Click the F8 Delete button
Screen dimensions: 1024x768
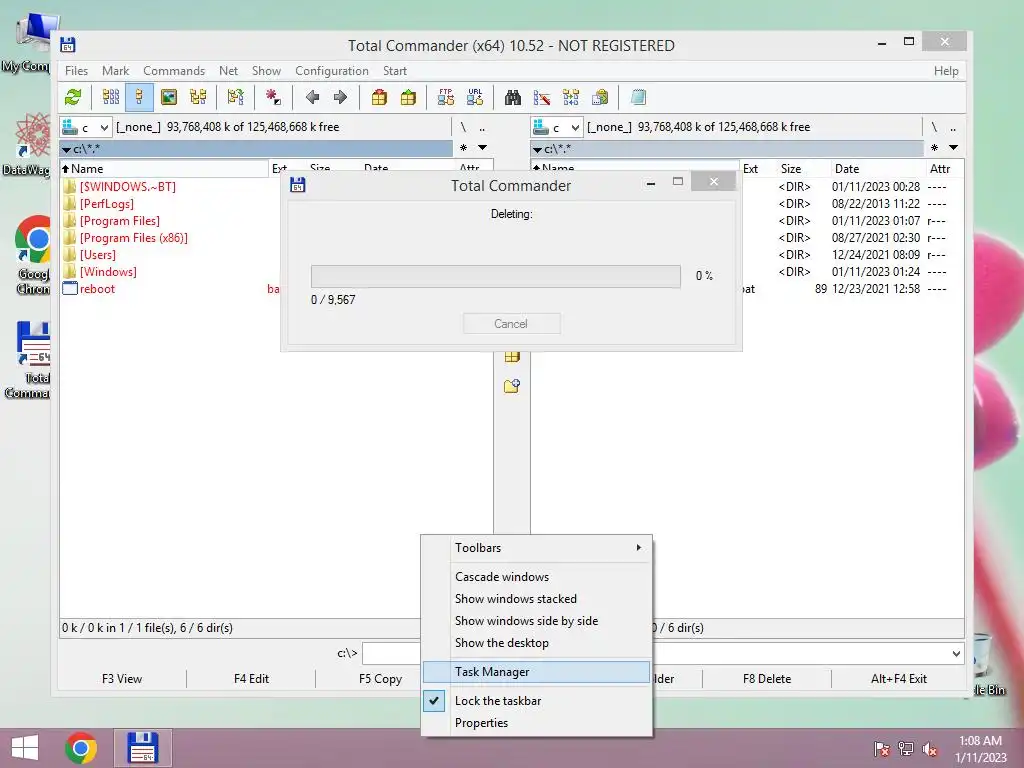767,679
